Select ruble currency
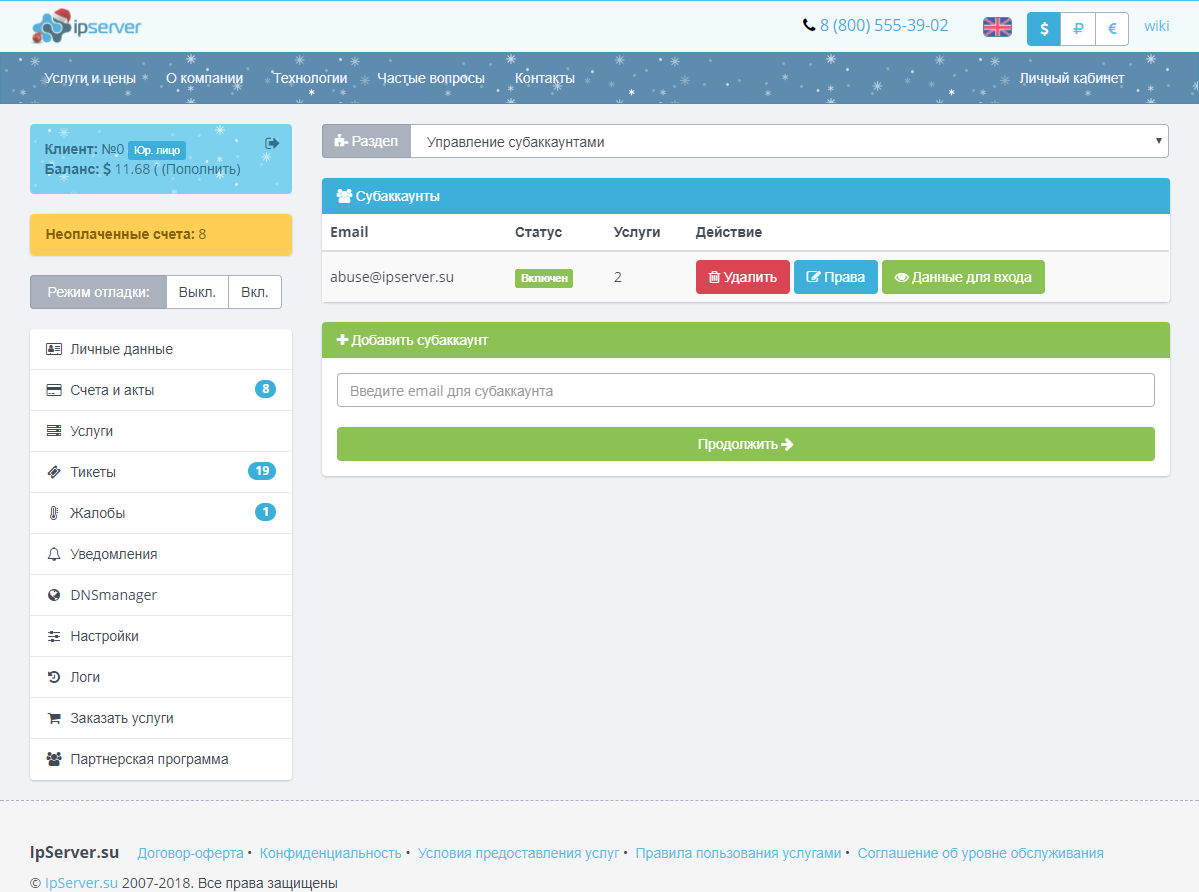Screen dimensions: 1199x892 (1078, 29)
